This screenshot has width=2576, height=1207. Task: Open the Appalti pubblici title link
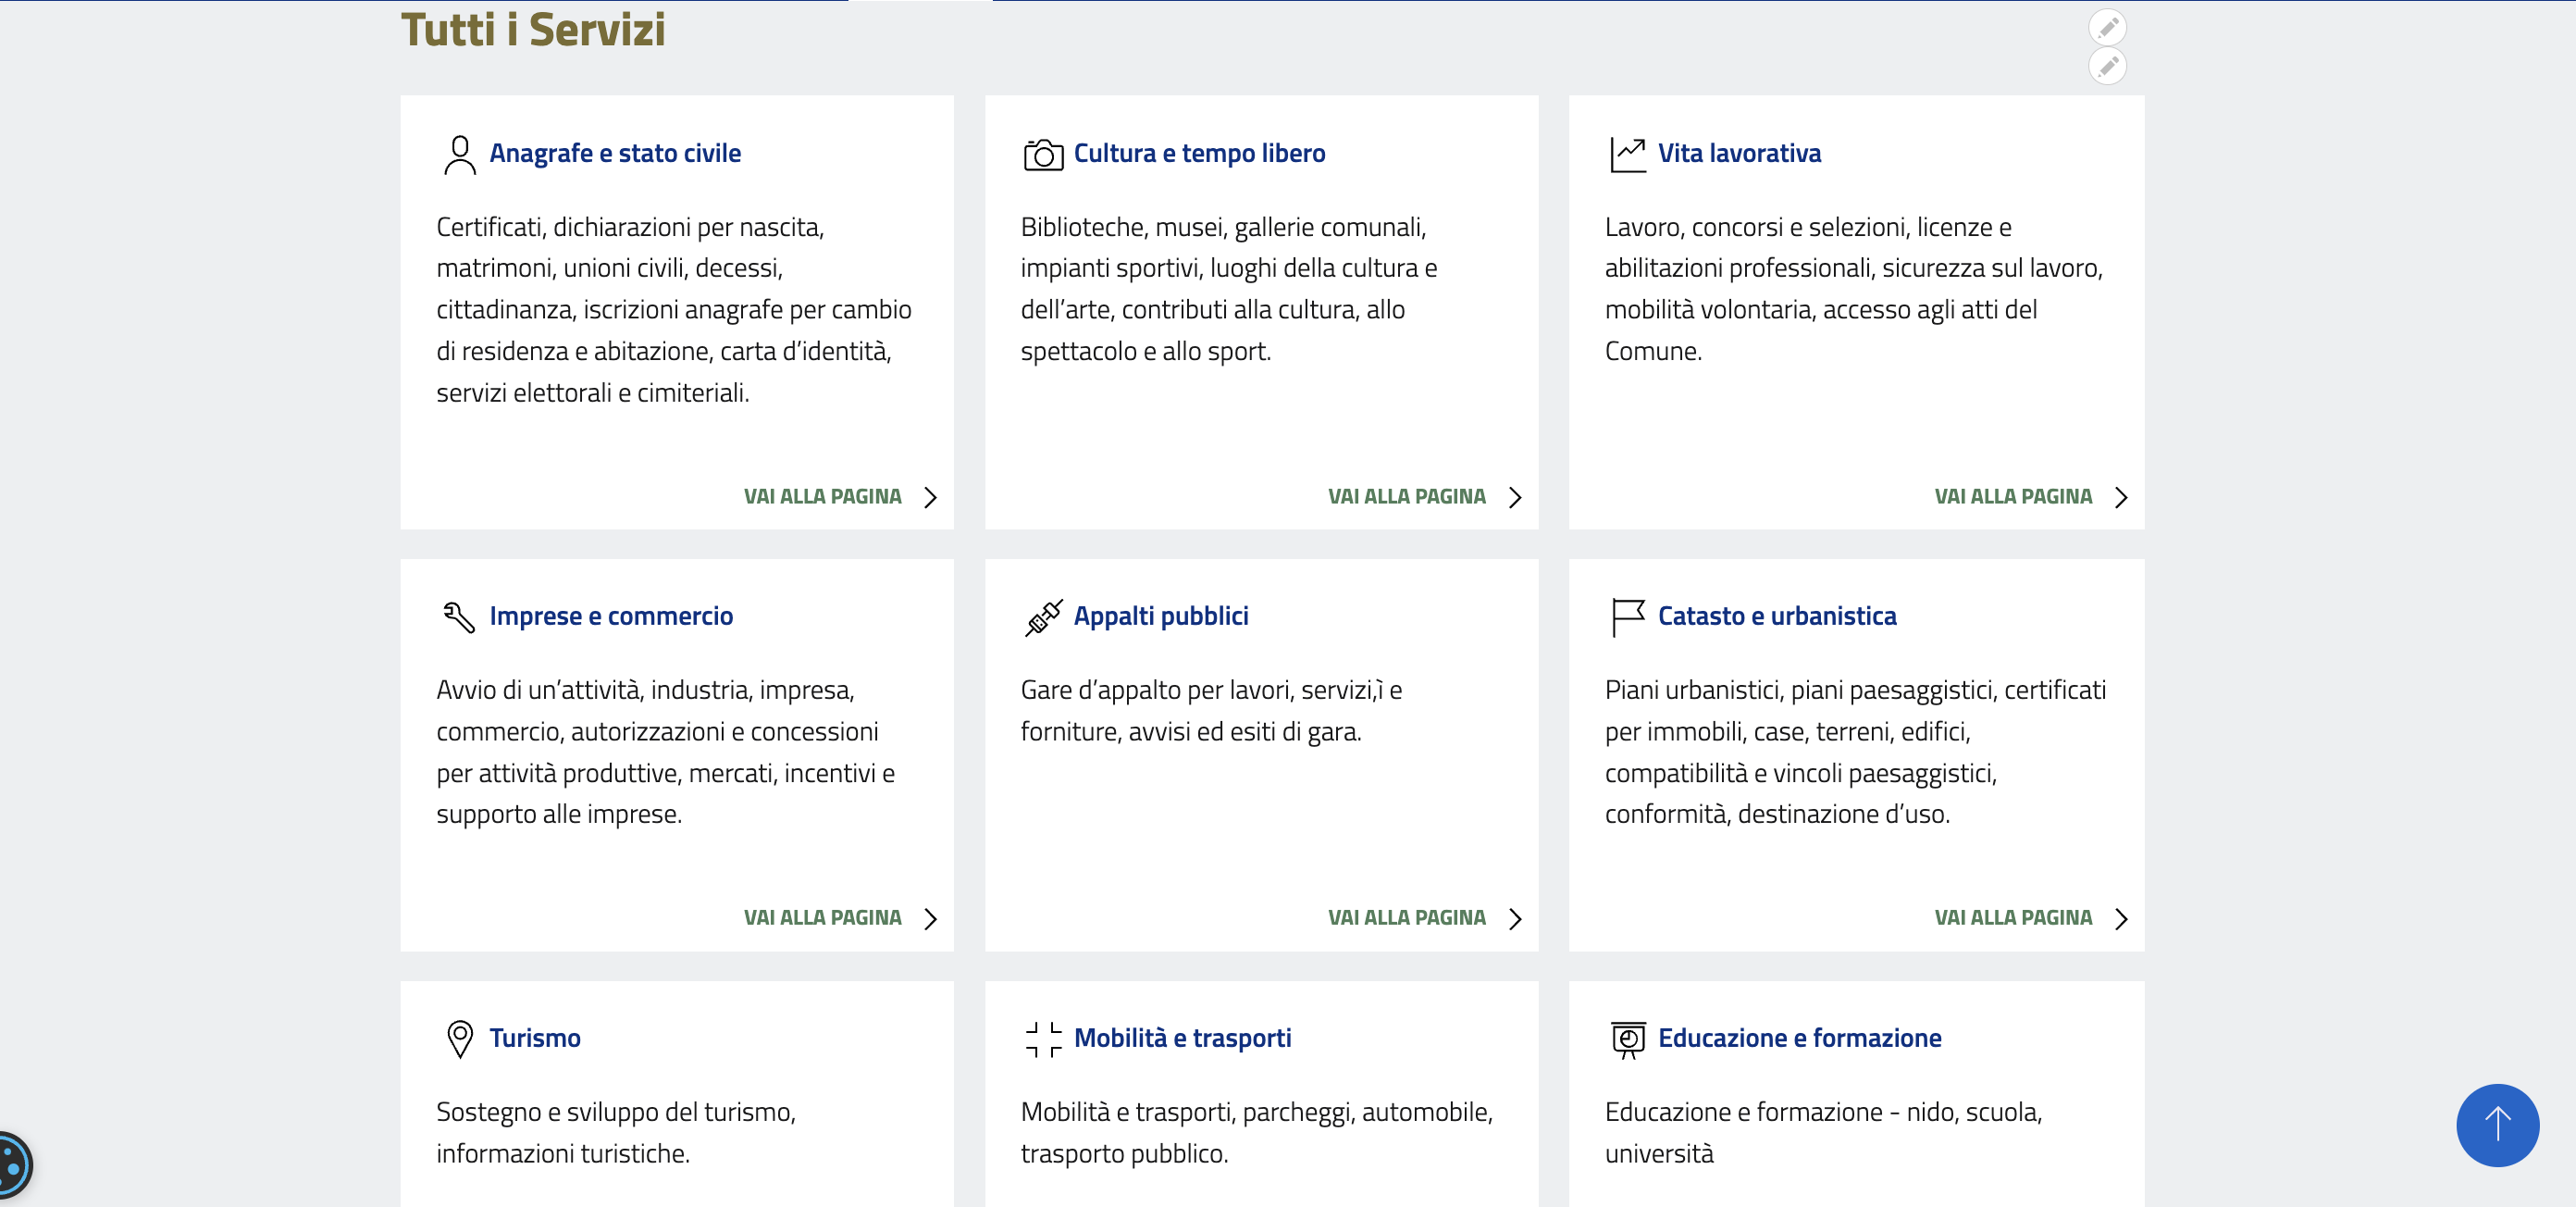[x=1160, y=616]
